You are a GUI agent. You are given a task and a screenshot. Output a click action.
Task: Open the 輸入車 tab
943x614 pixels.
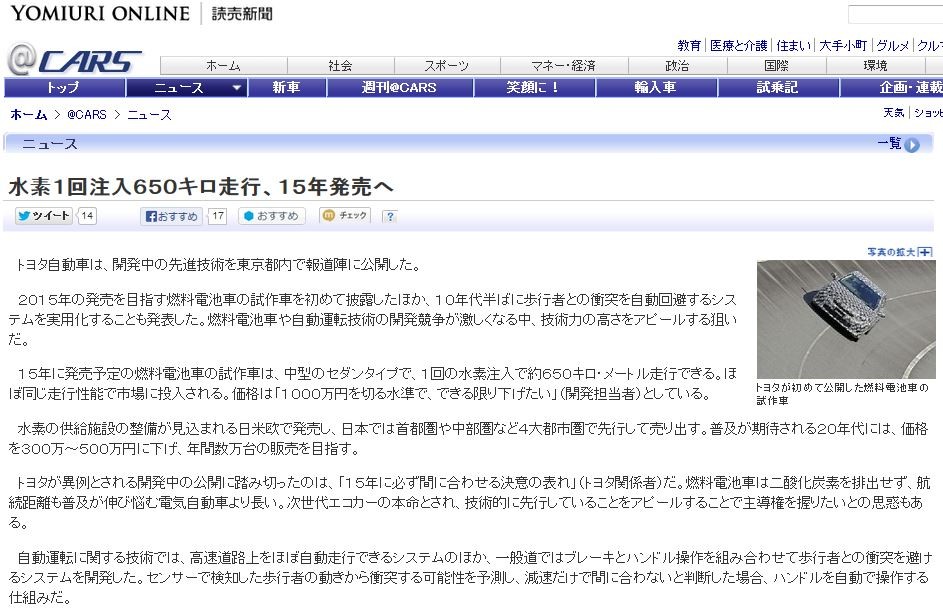coord(656,88)
